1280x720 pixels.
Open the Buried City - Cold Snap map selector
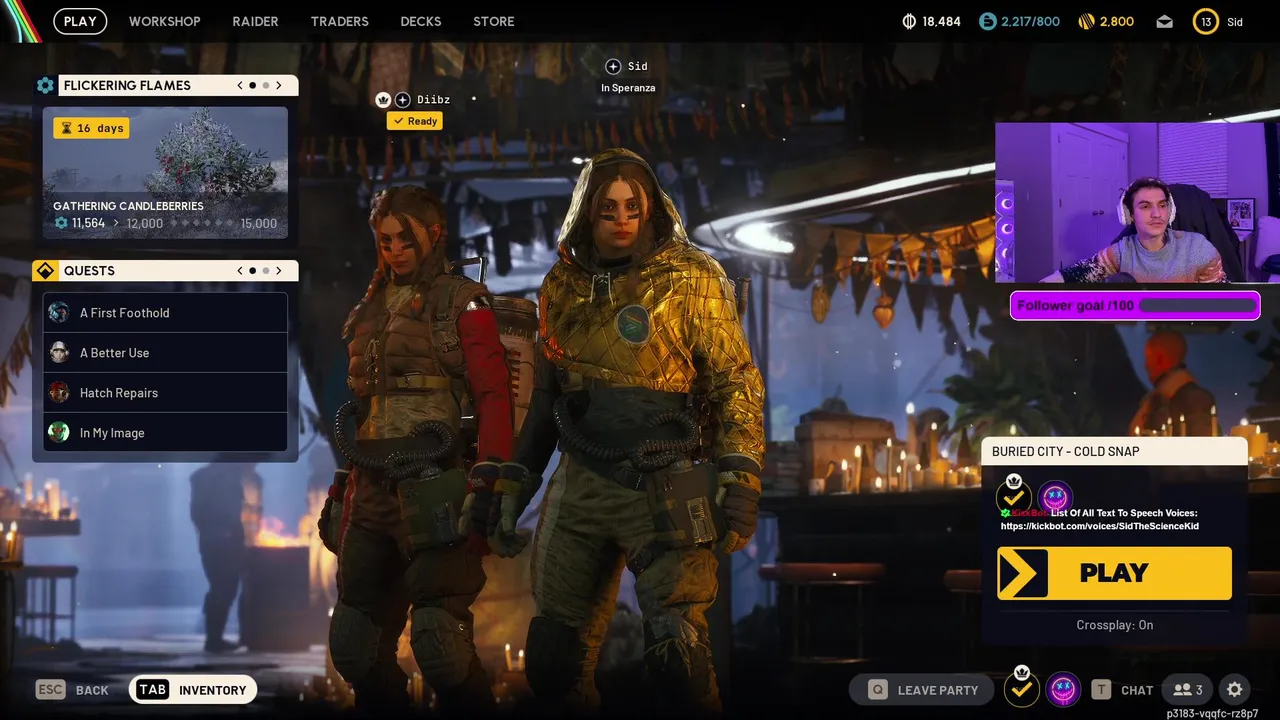[x=1115, y=451]
